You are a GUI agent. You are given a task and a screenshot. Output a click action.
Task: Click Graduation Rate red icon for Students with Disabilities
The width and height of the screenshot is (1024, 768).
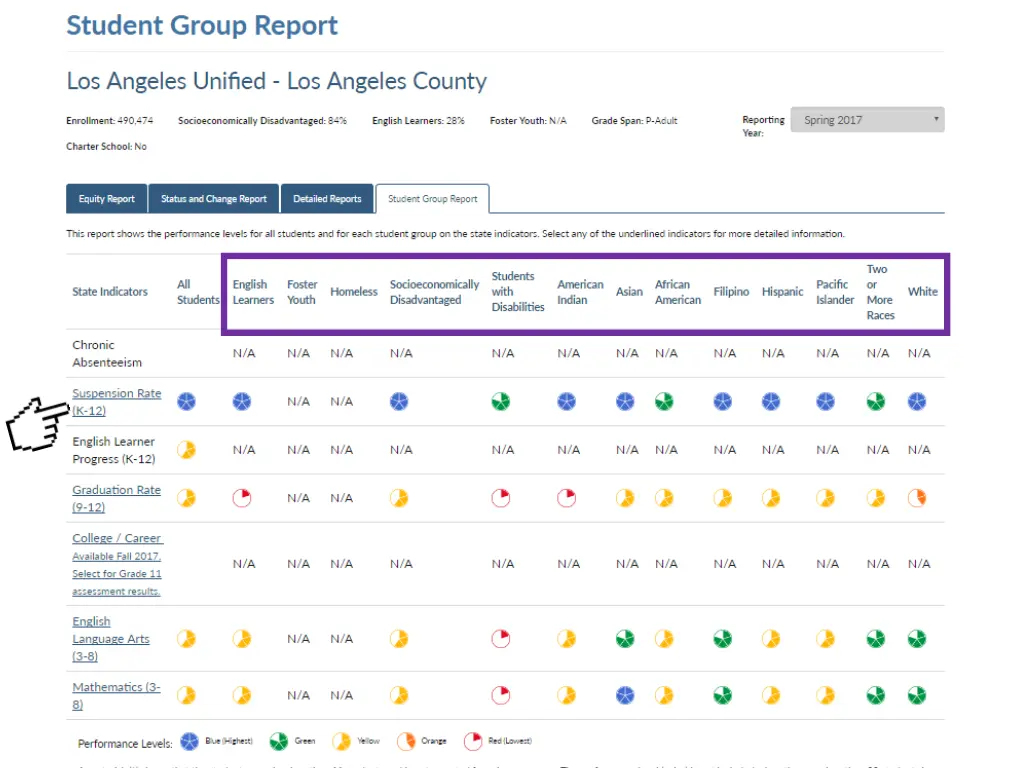pos(501,498)
